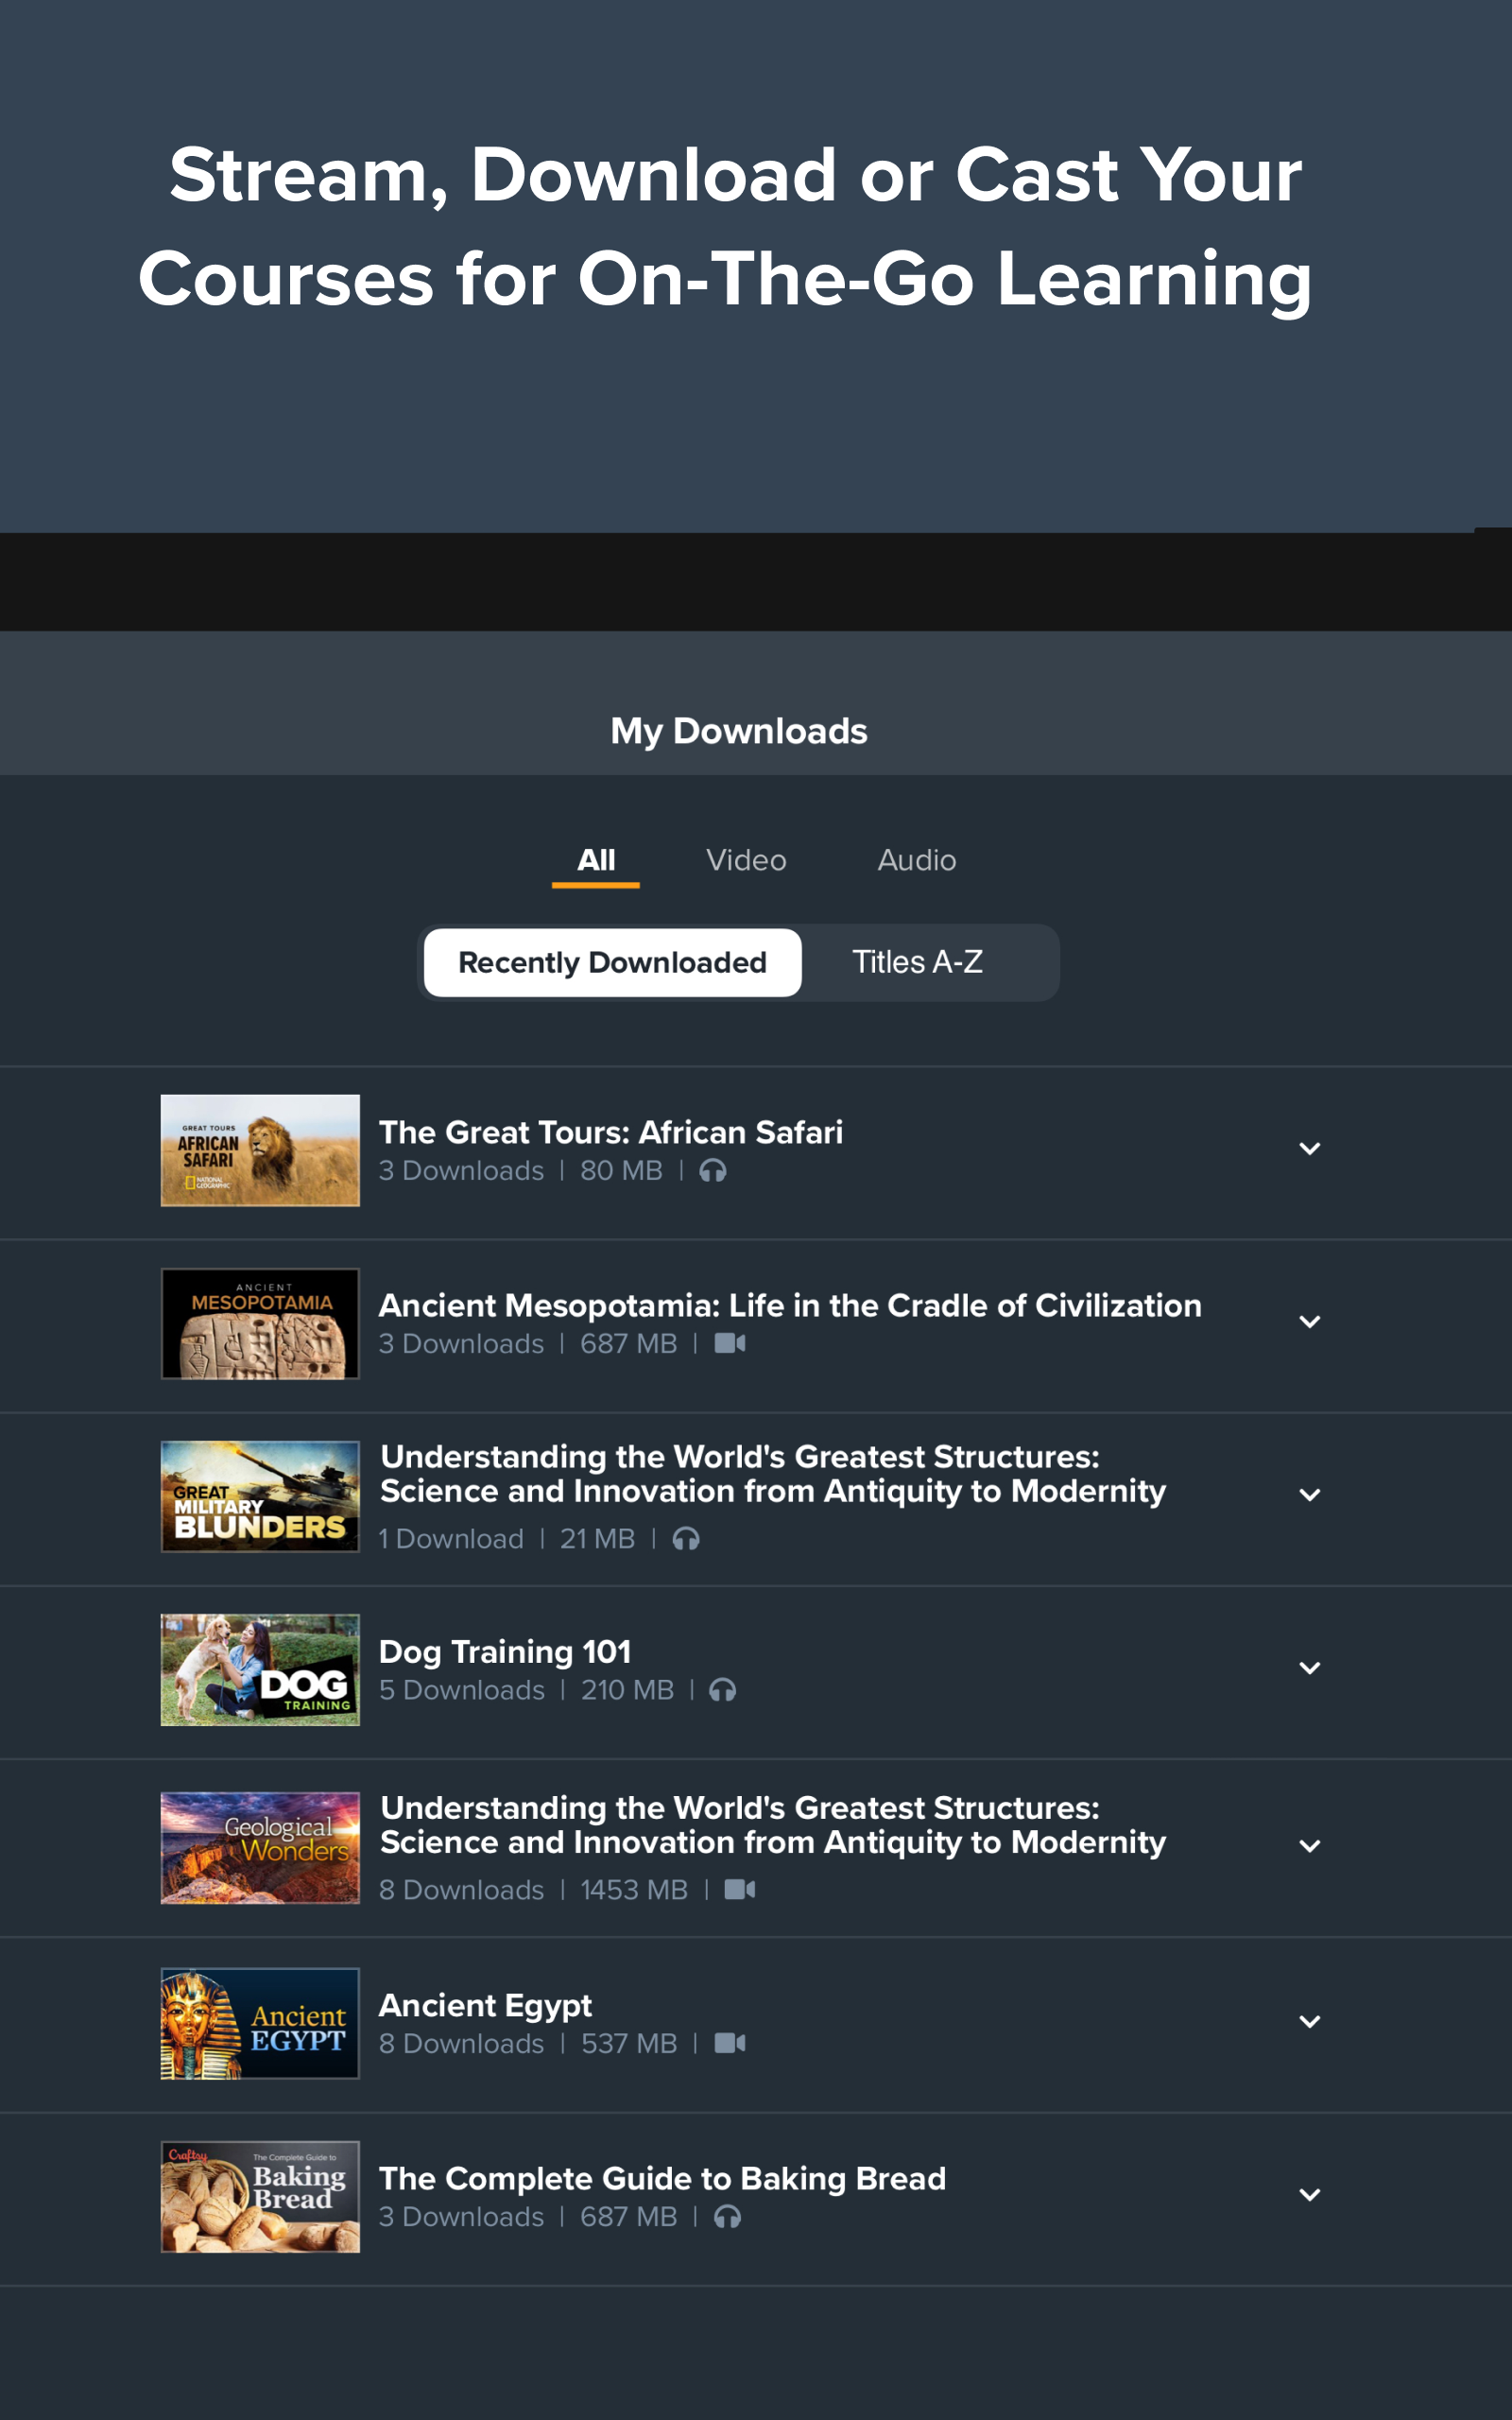Expand The Great Tours: African Safari row
1512x2420 pixels.
pyautogui.click(x=1309, y=1149)
